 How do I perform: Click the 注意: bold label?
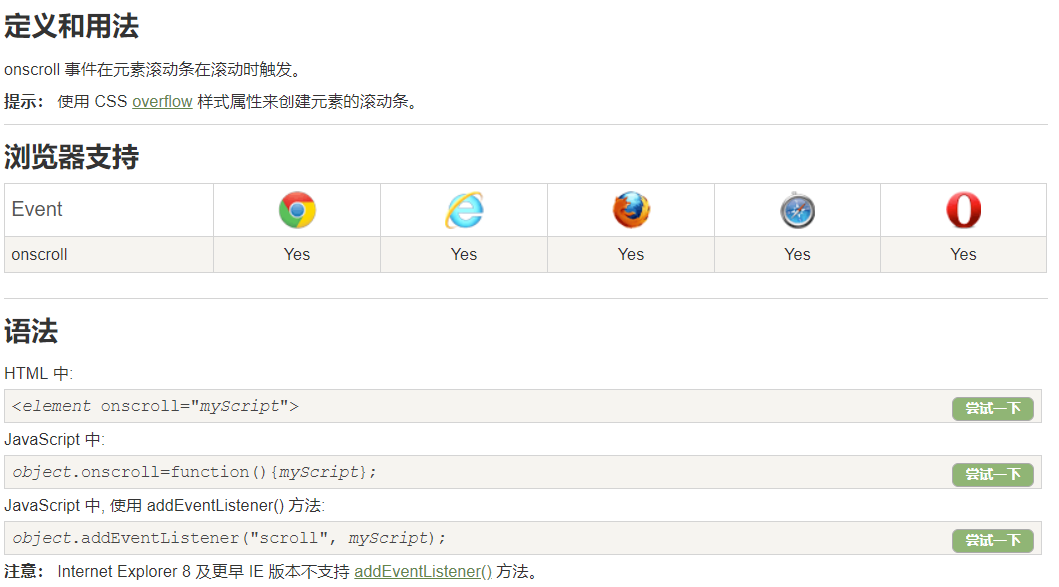click(24, 571)
